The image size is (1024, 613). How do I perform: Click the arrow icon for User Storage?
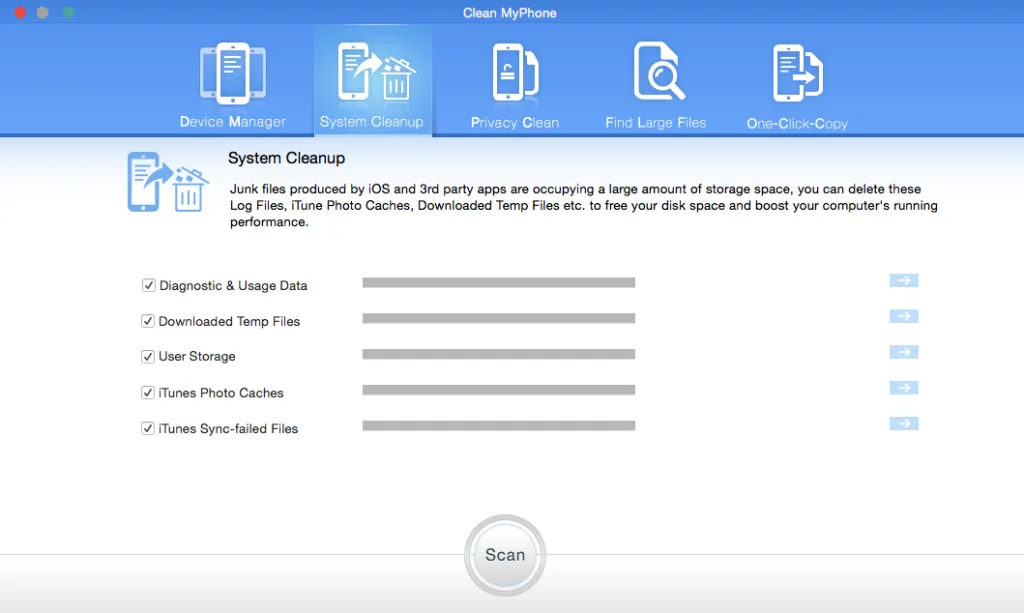(904, 352)
